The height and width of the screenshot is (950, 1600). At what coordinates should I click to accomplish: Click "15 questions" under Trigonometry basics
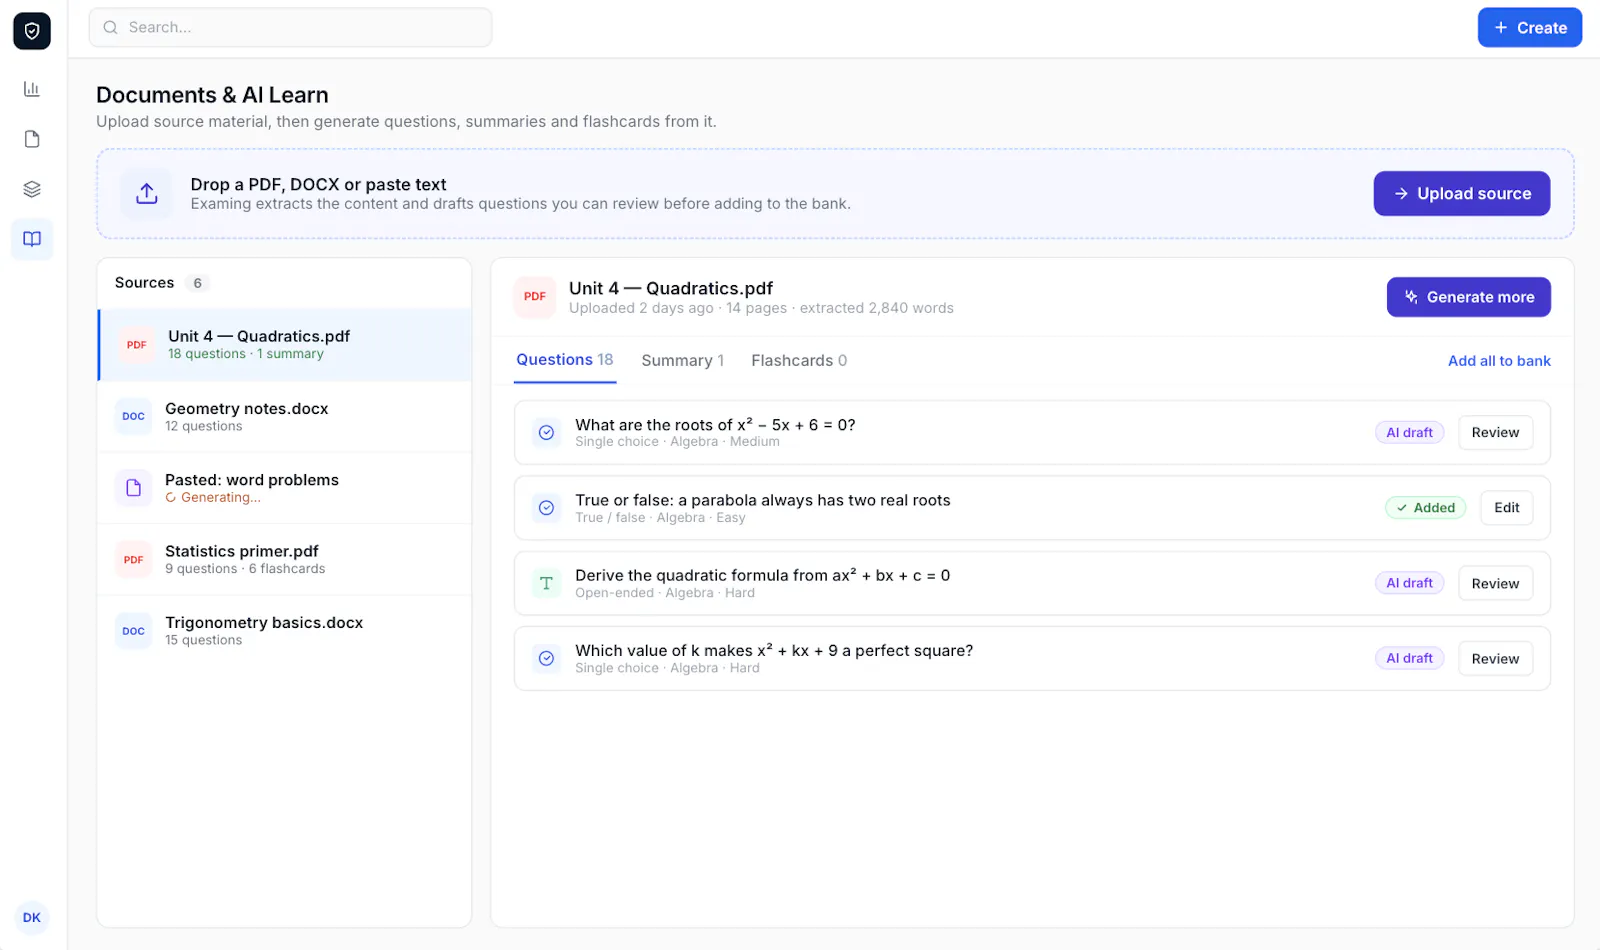tap(204, 640)
